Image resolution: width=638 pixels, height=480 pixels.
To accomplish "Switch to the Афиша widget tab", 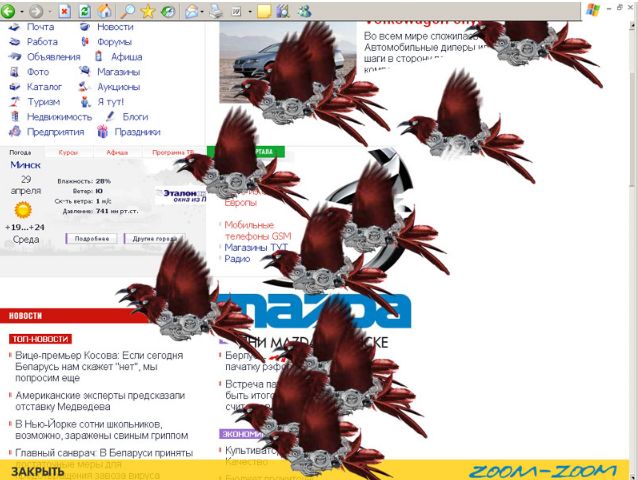I will tap(117, 153).
